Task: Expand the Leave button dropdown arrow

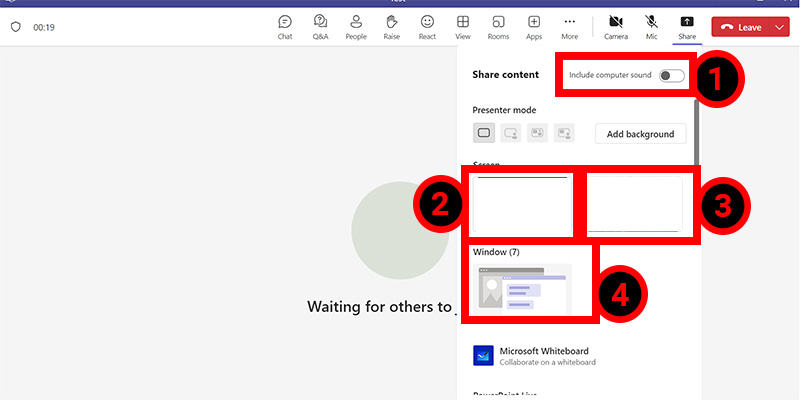Action: click(x=781, y=27)
